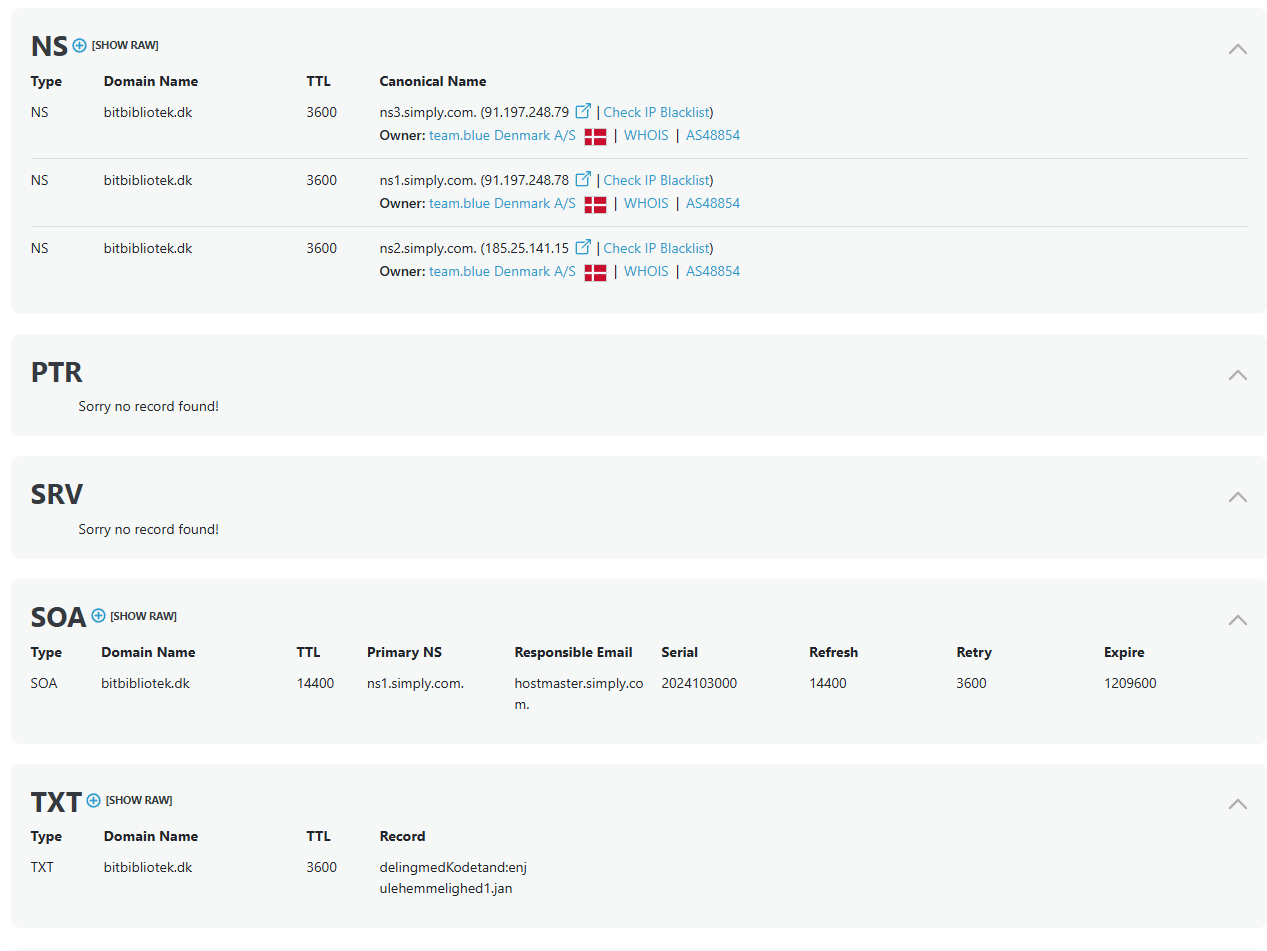Viewport: 1267px width, 951px height.
Task: Click the Danish flag beside team.blue in the ns2 record
Action: click(595, 271)
